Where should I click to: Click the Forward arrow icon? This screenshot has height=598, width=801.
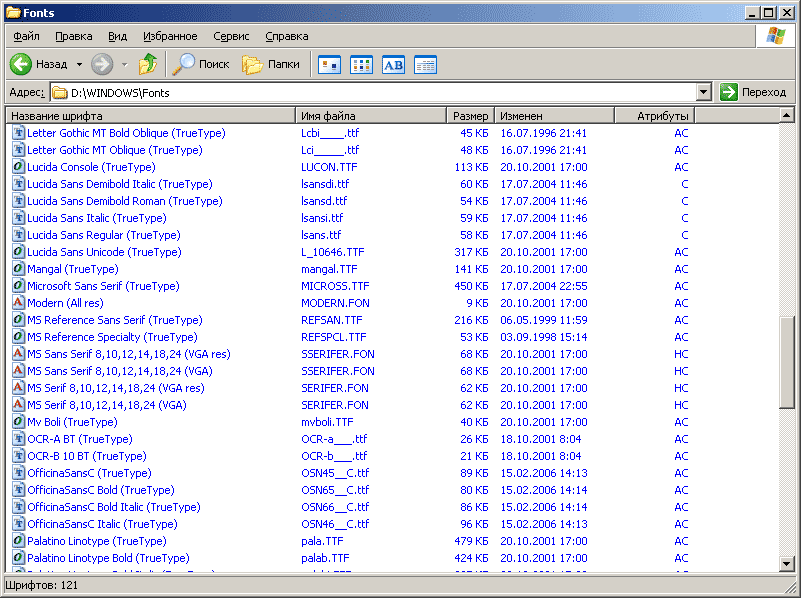point(102,64)
